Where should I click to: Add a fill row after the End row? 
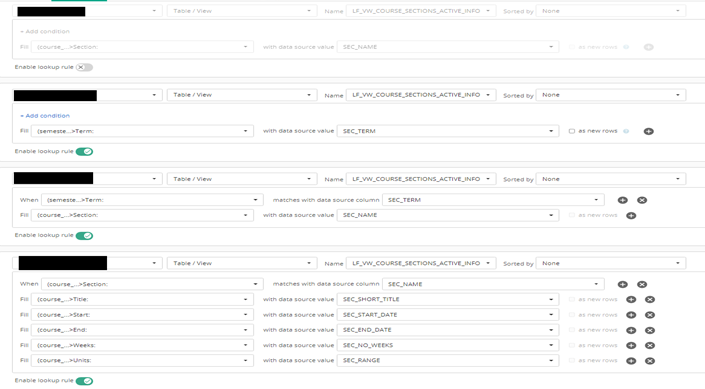point(631,330)
